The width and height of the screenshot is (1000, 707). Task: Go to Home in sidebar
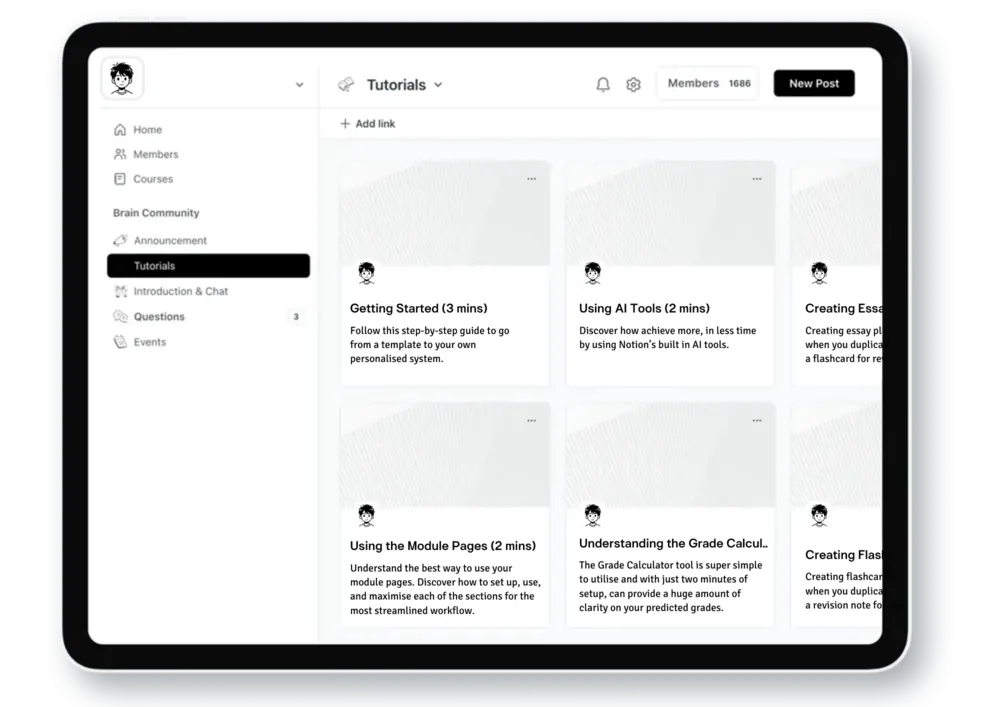(209, 129)
